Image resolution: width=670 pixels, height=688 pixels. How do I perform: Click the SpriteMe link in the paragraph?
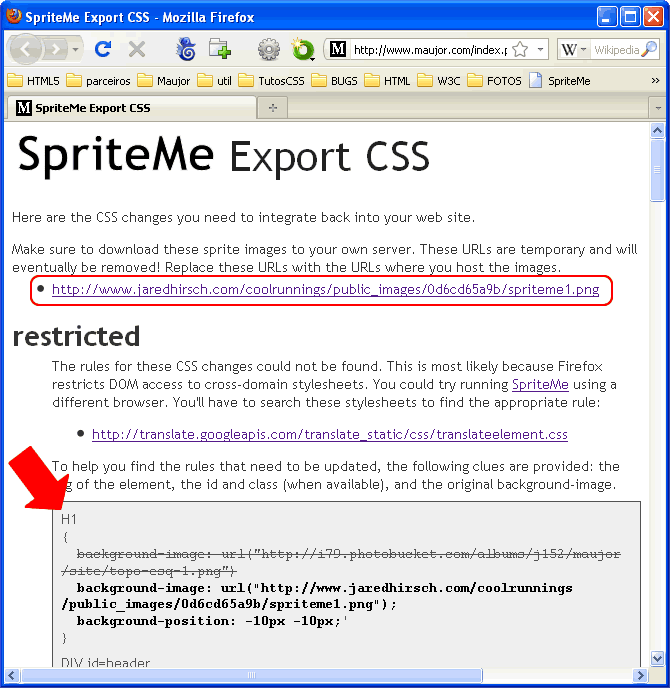[x=540, y=384]
